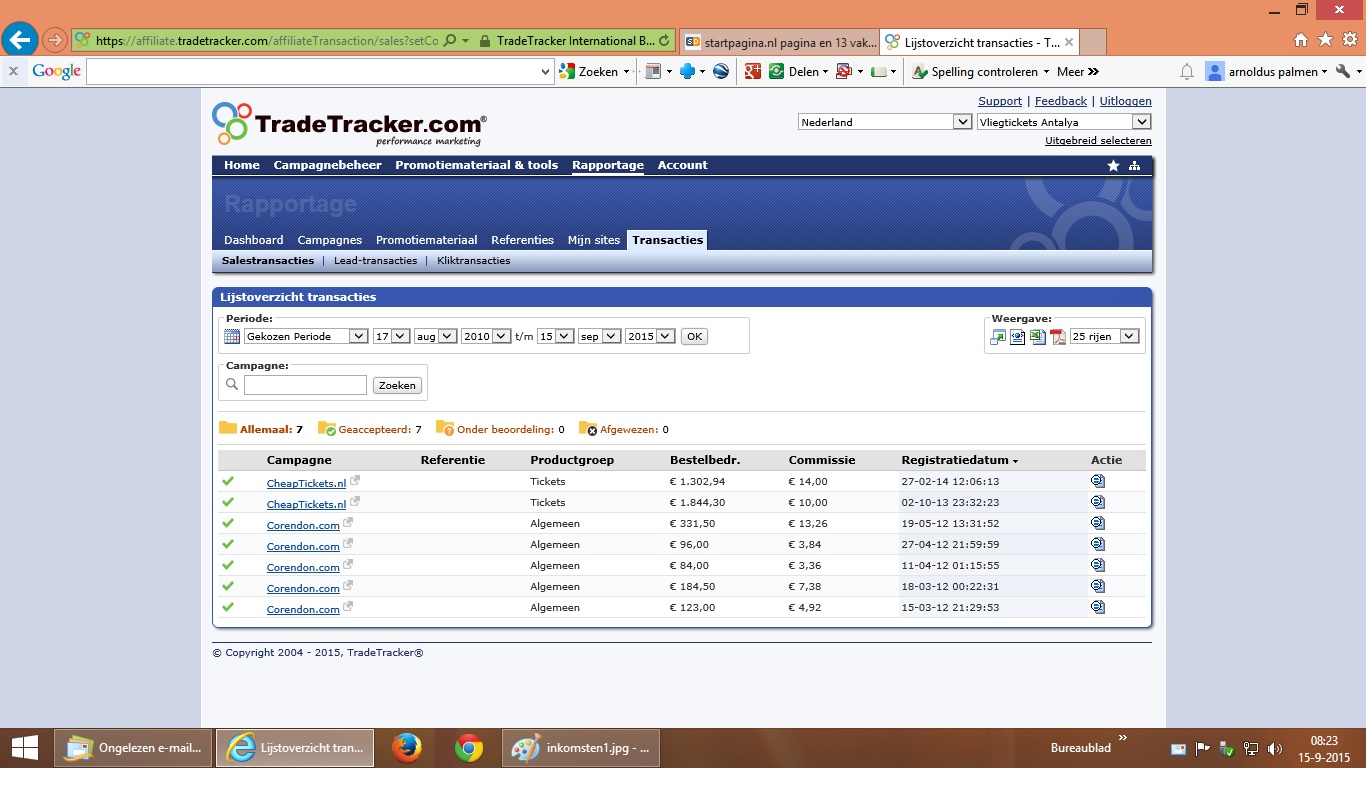1366x800 pixels.
Task: Open Chrome from the taskbar
Action: (x=469, y=748)
